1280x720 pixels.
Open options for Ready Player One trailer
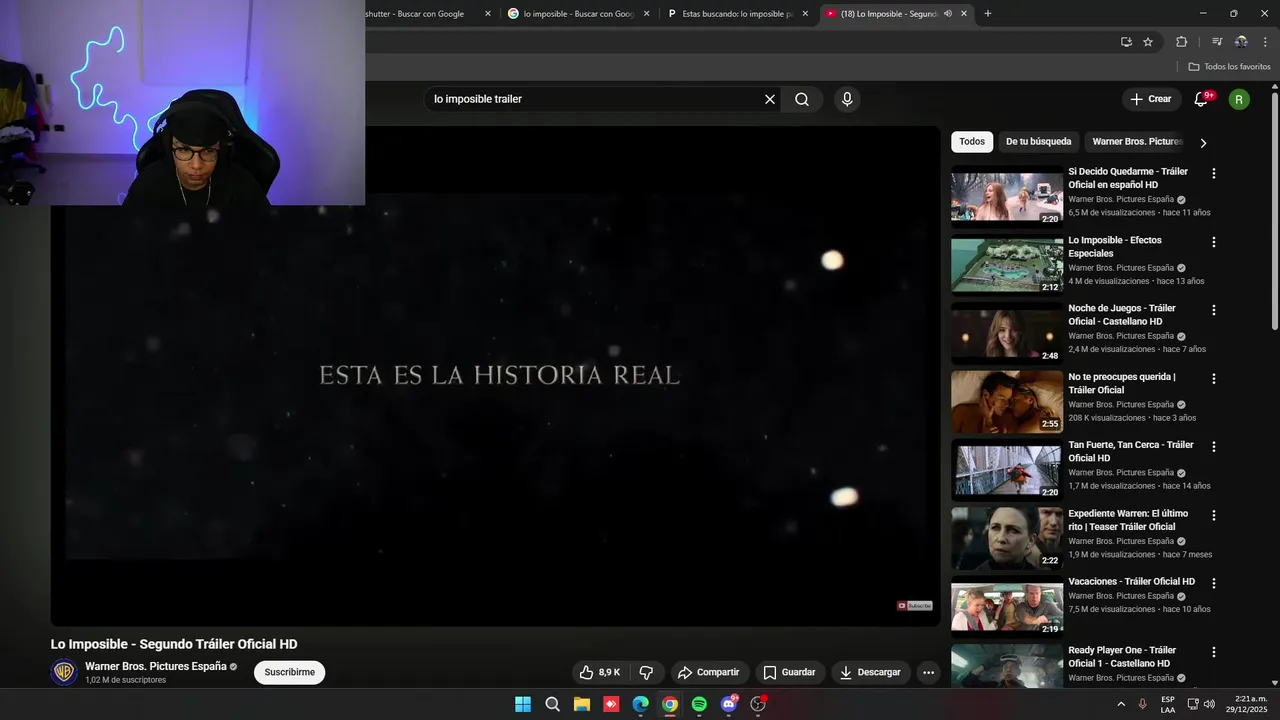tap(1214, 652)
